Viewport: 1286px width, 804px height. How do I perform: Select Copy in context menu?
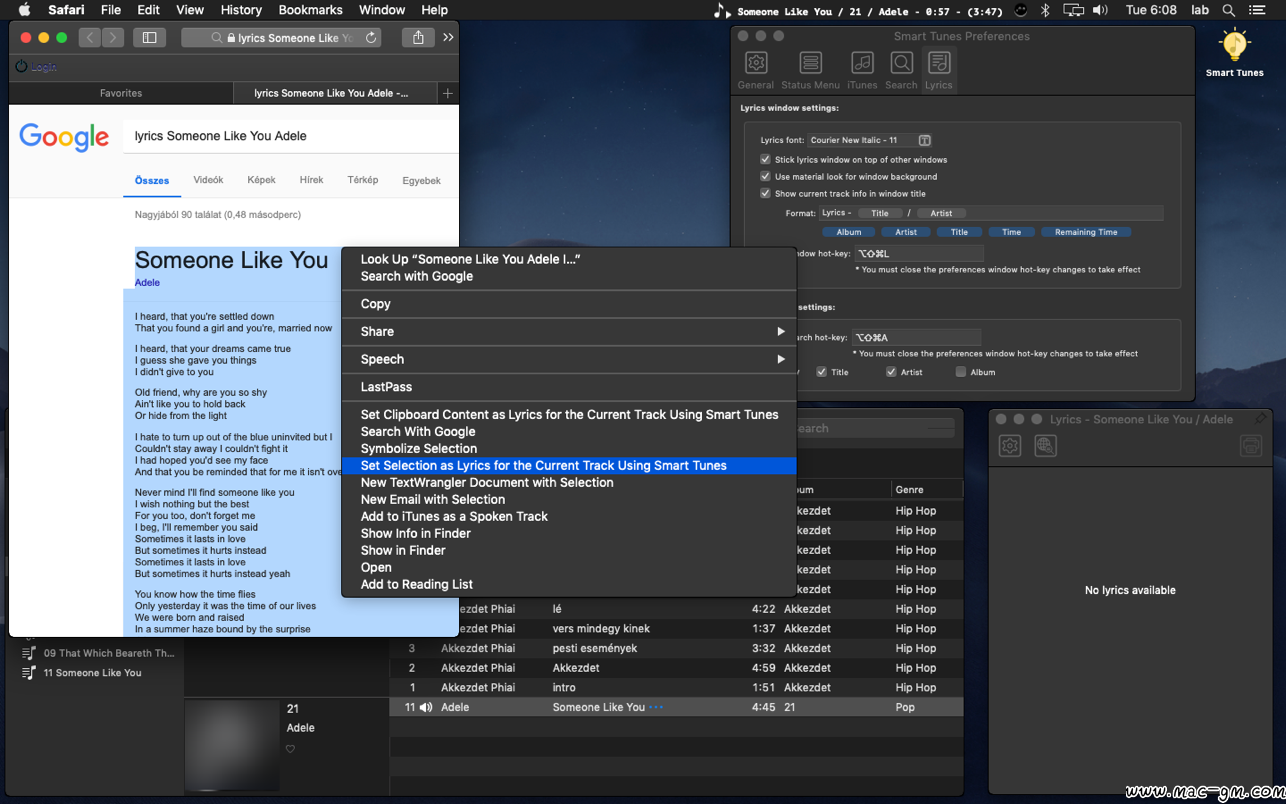(x=569, y=304)
